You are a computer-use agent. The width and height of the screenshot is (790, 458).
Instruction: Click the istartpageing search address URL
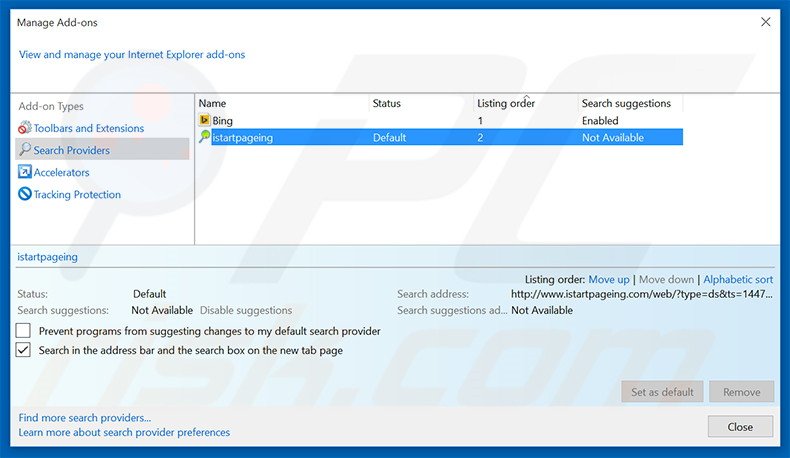pos(641,294)
